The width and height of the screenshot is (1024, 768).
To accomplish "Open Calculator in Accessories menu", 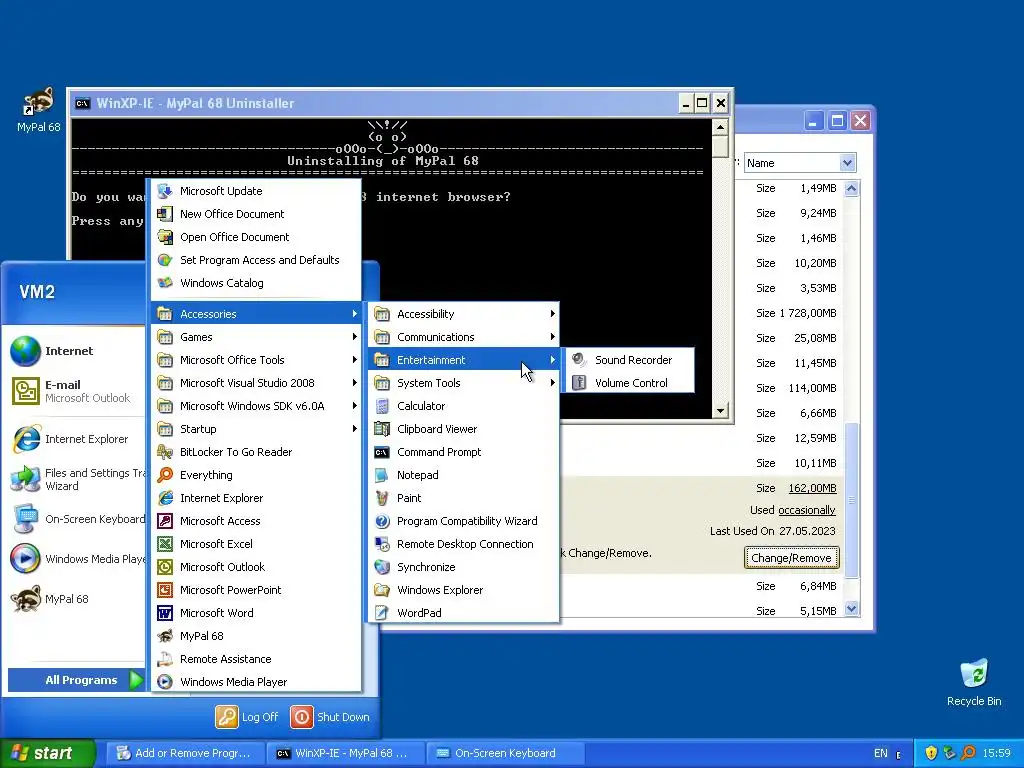I will click(464, 406).
